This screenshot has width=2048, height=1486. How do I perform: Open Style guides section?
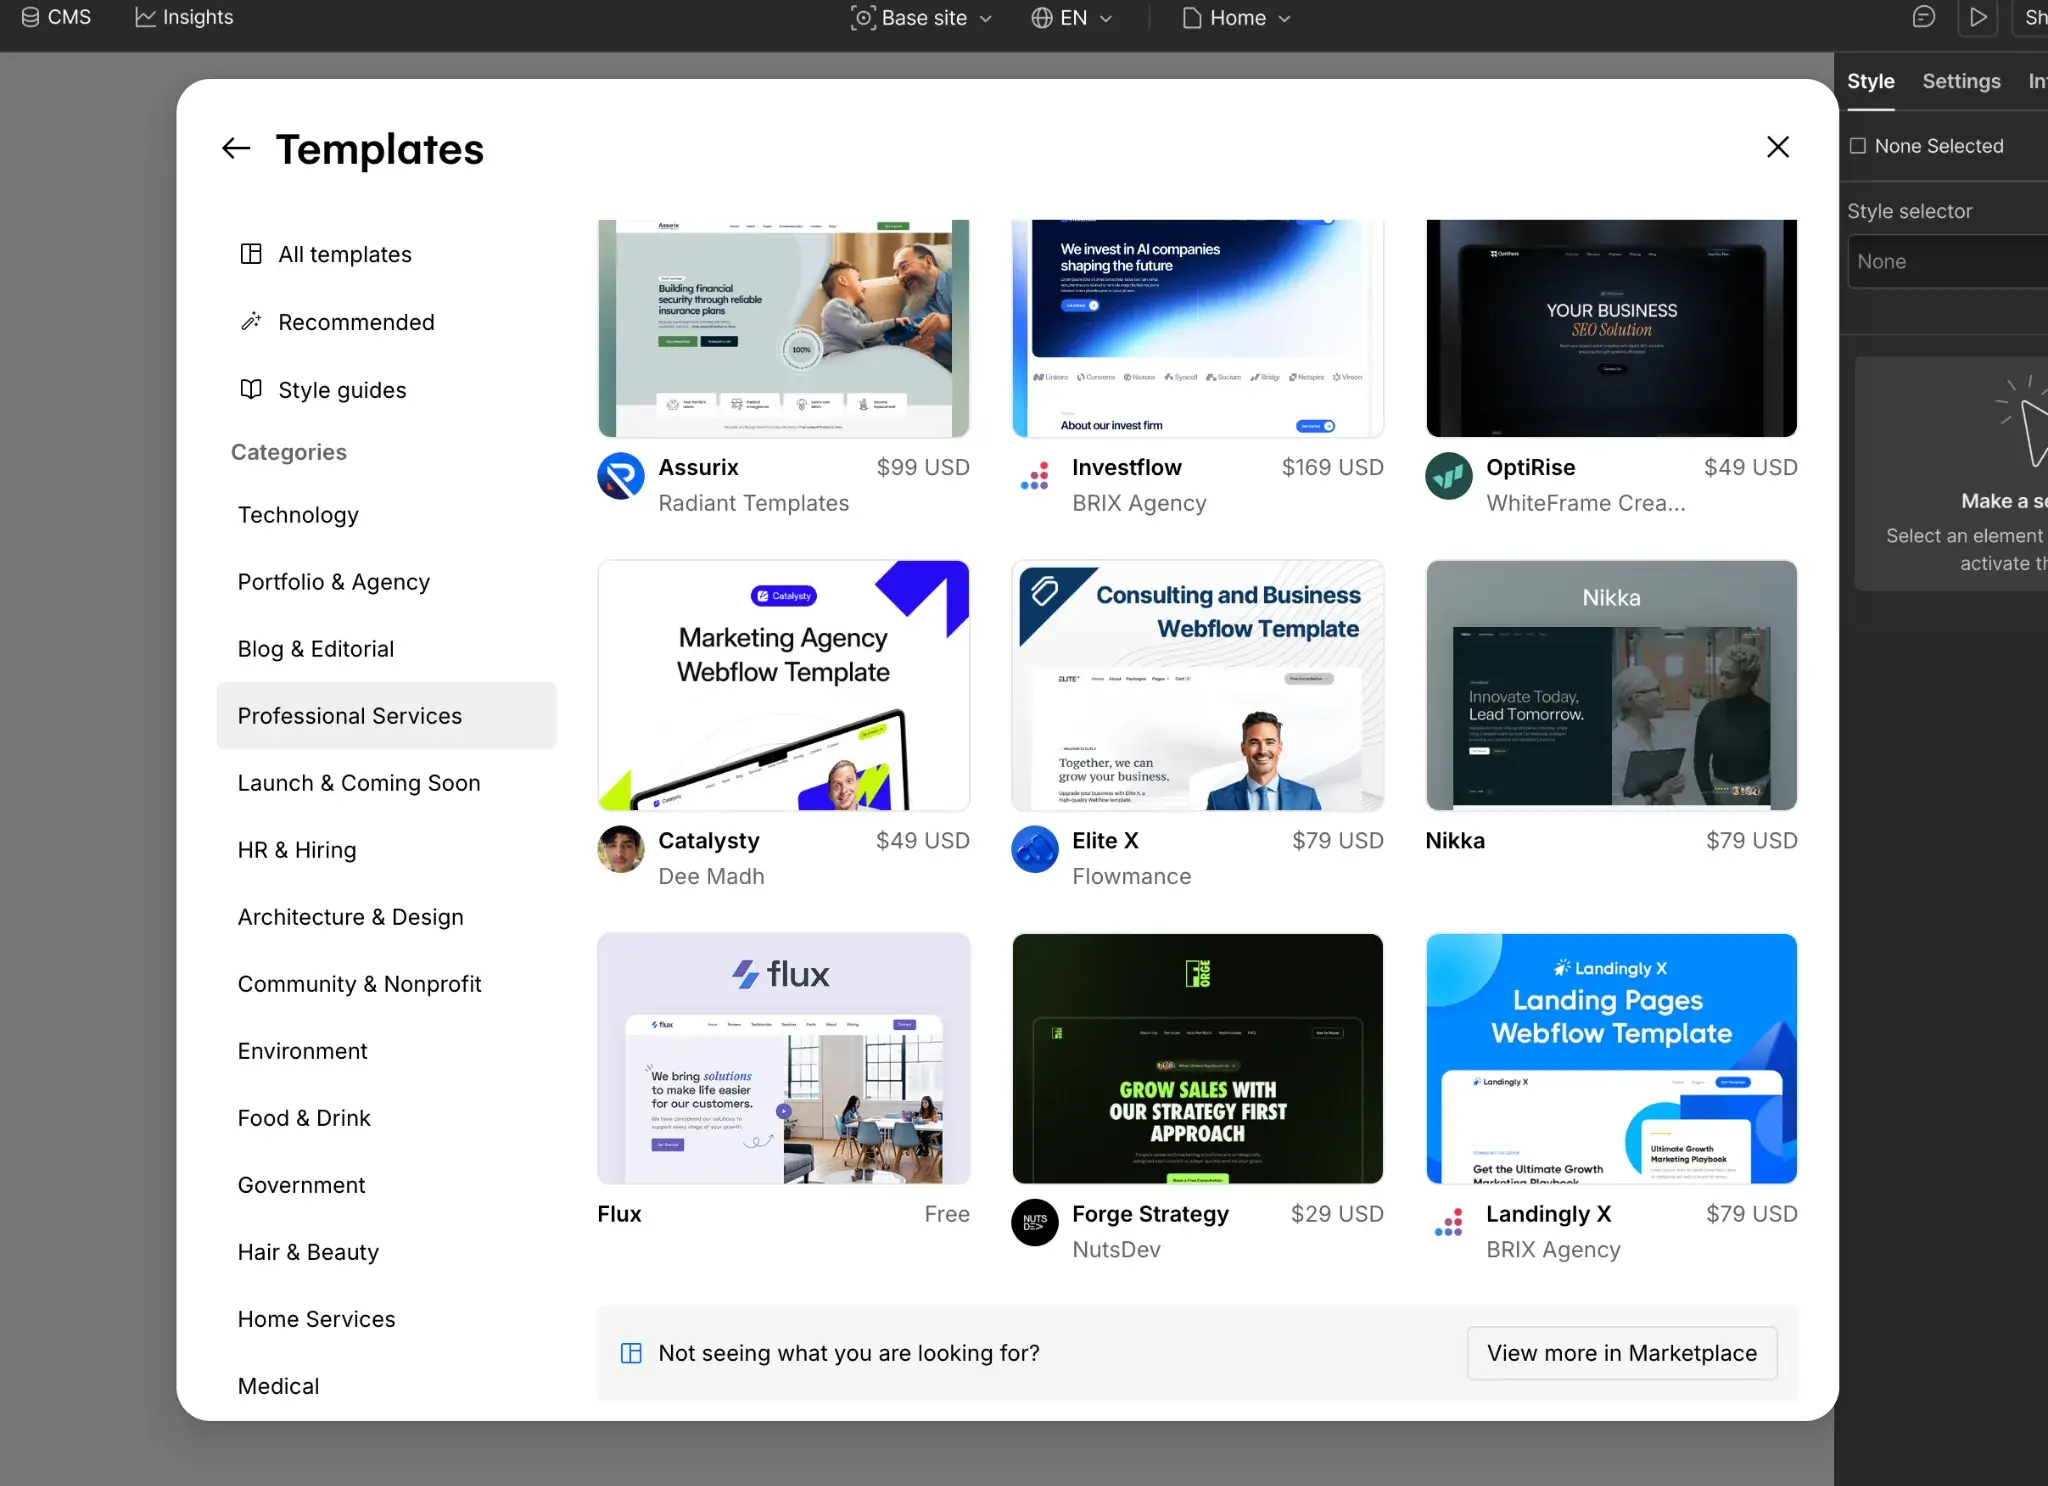386,390
